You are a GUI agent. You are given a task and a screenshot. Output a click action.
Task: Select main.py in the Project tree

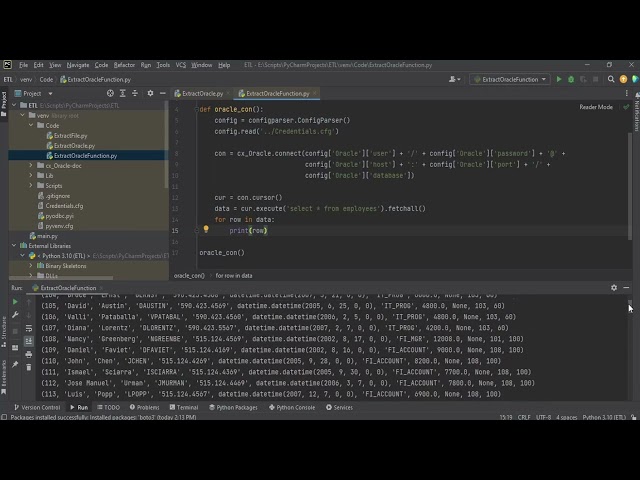coord(47,236)
